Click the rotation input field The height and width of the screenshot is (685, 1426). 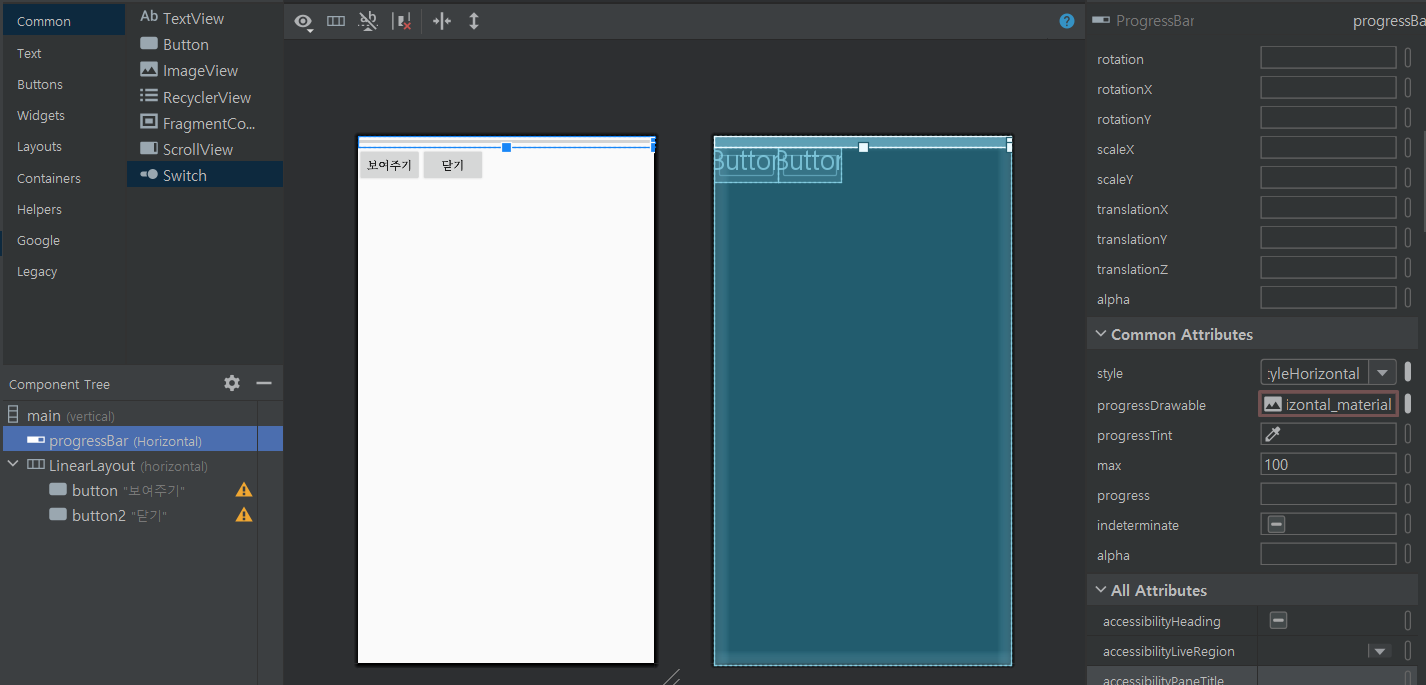click(1328, 58)
